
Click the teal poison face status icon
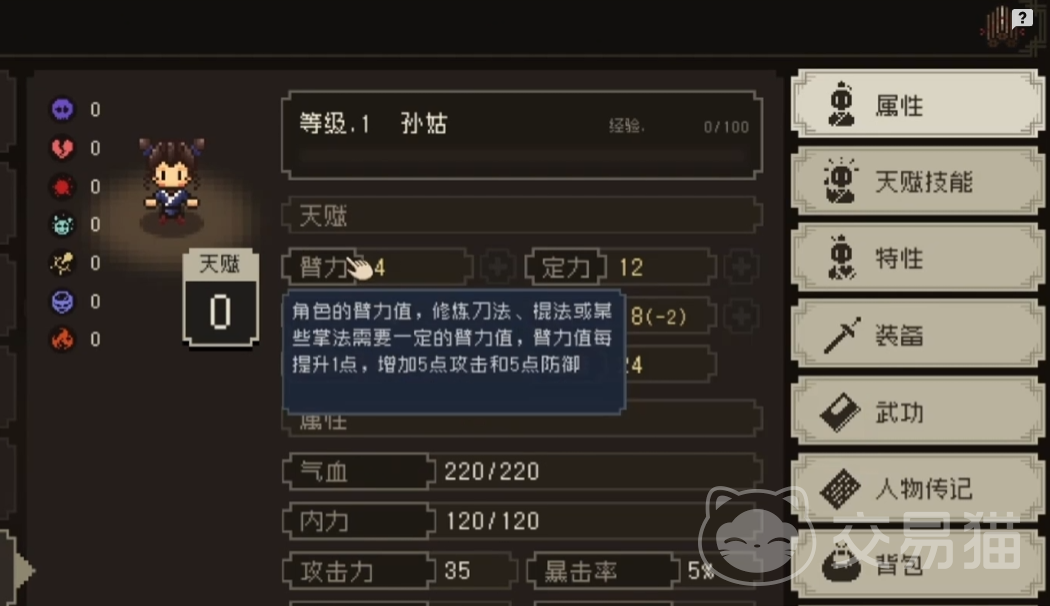[63, 225]
